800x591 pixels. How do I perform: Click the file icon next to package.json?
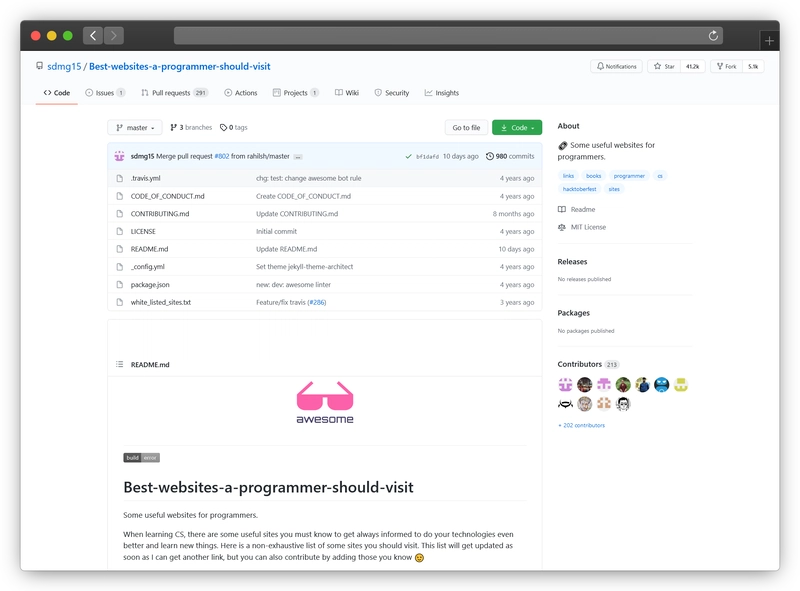point(119,285)
